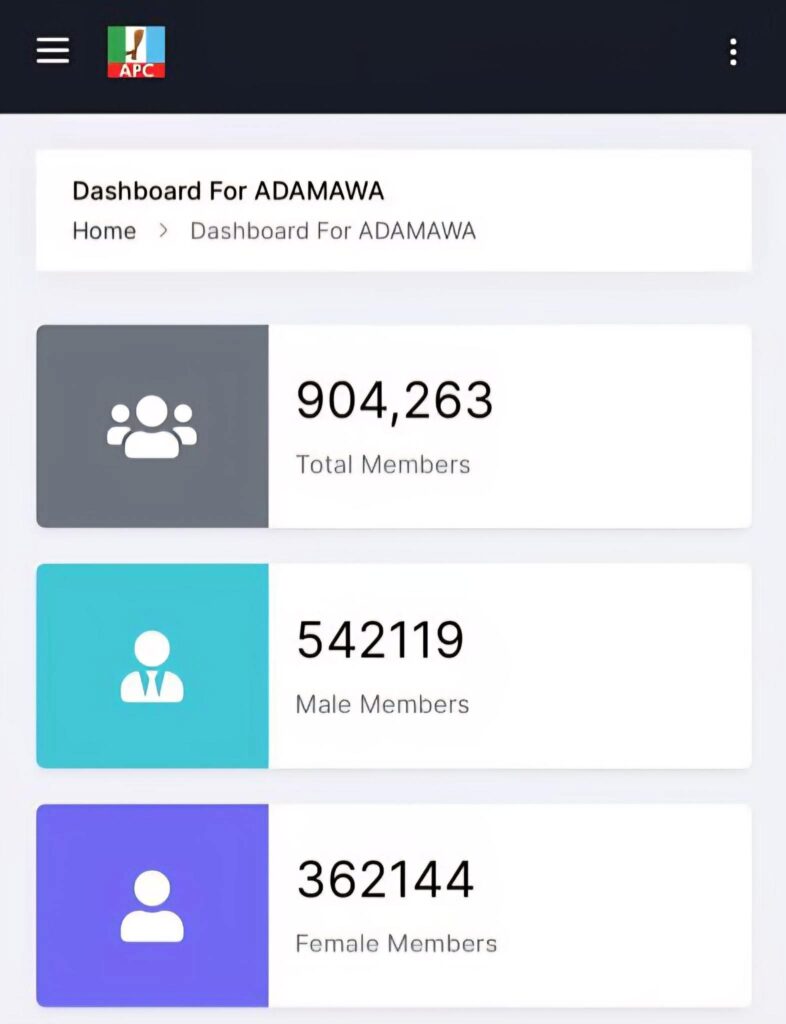Click the breadcrumb chevron separator
This screenshot has height=1024, width=786.
[163, 231]
